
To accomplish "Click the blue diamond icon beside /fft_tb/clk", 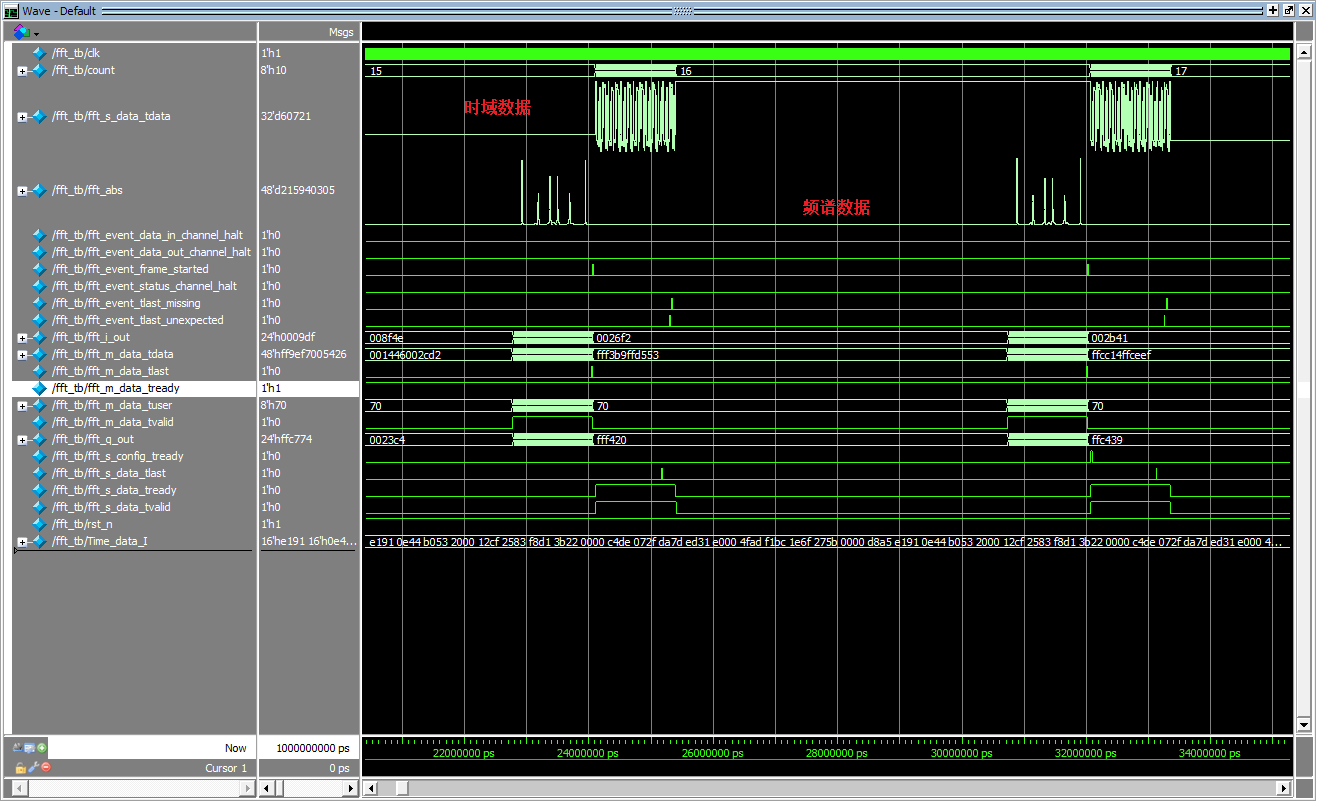I will pos(38,52).
